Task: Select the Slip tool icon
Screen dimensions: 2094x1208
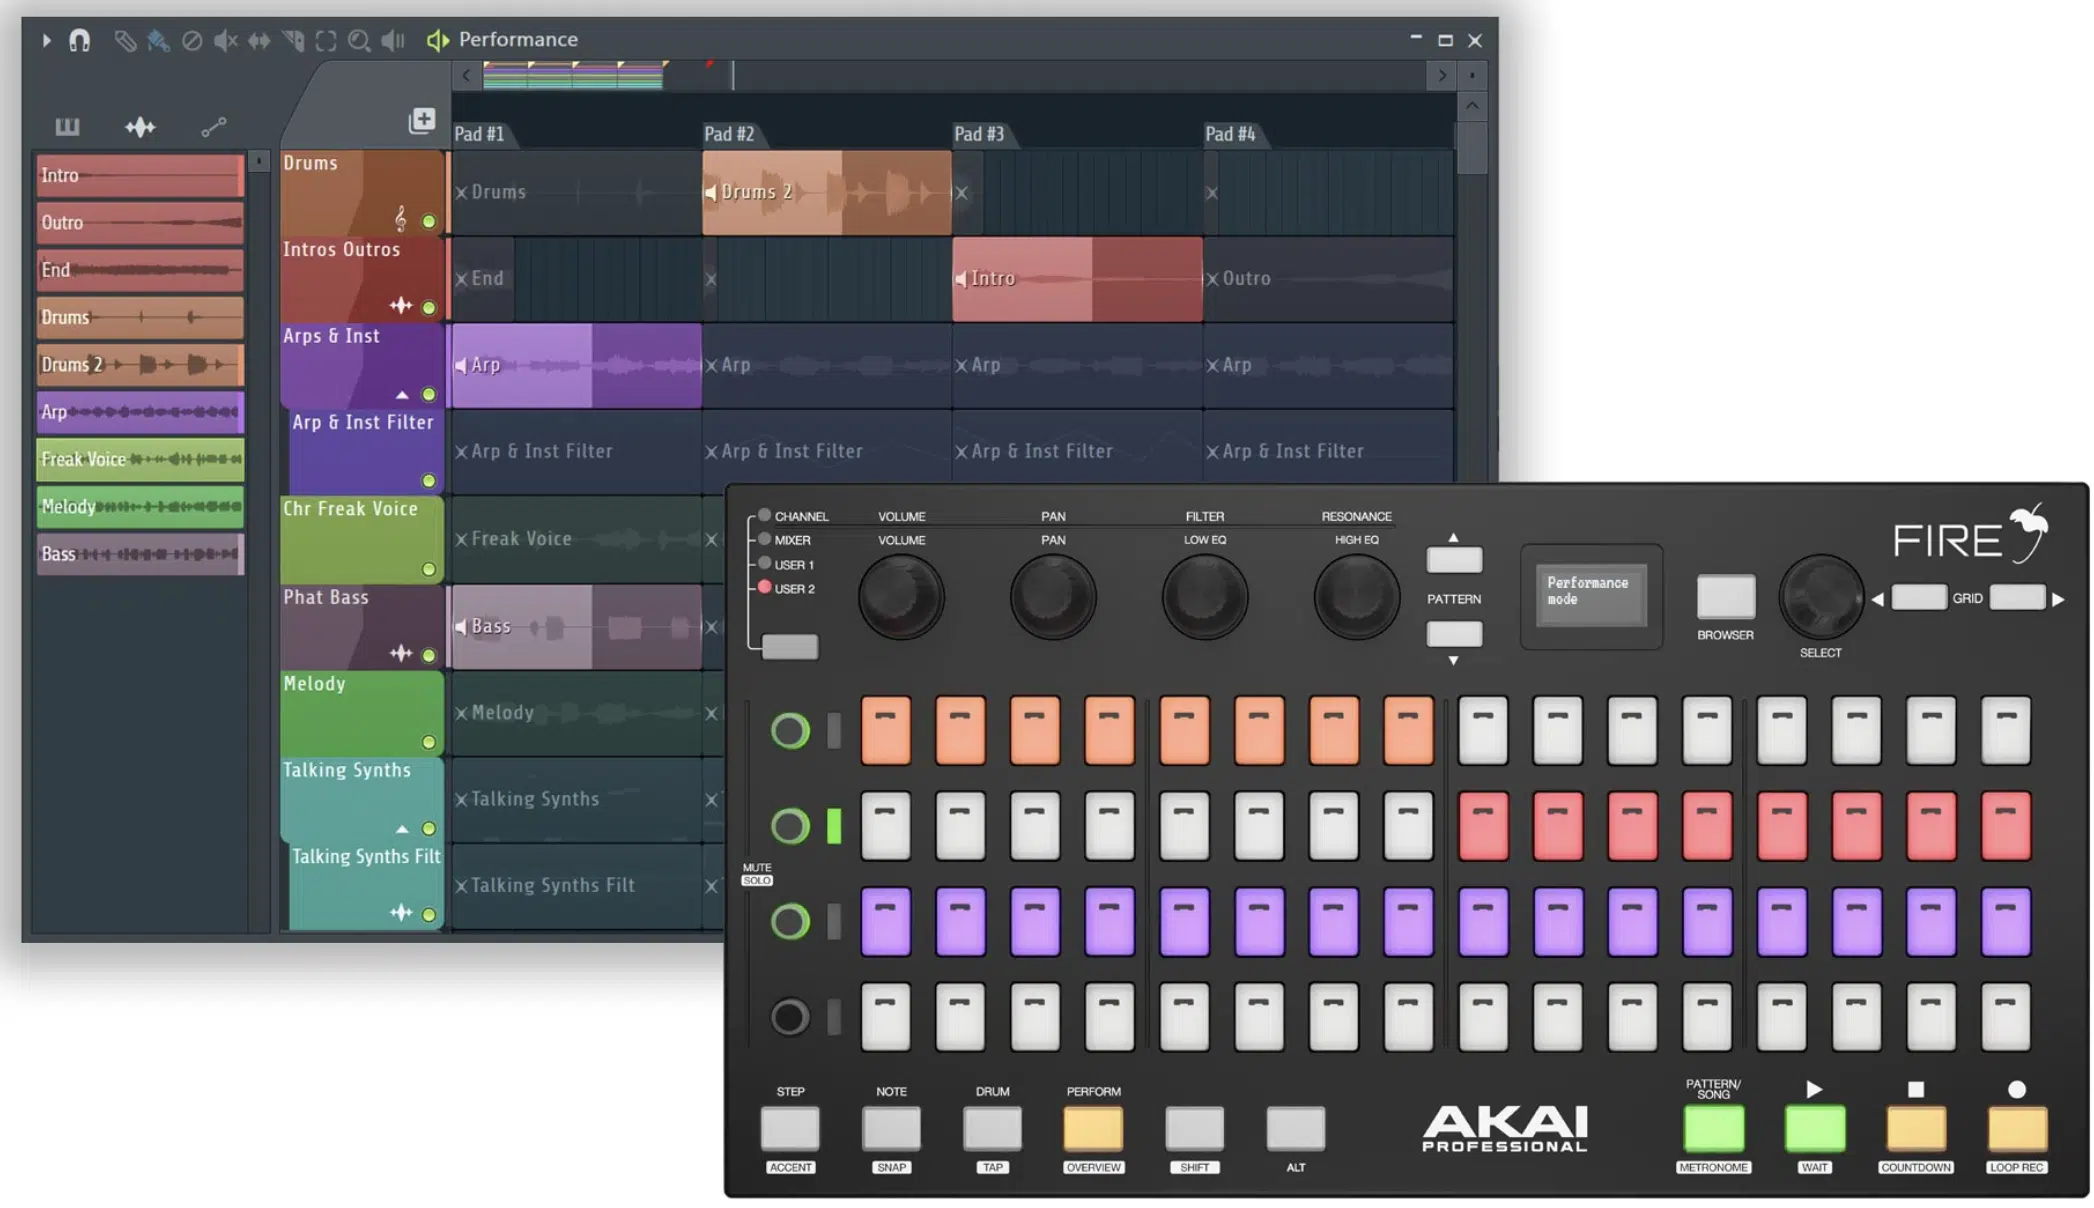Action: tap(259, 40)
